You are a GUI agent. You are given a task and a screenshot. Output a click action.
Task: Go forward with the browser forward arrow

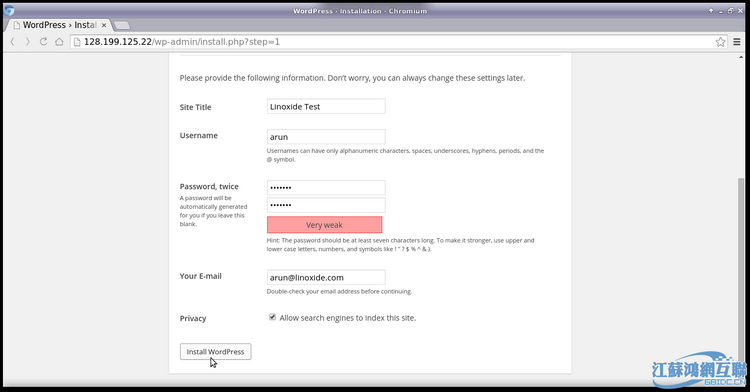28,42
